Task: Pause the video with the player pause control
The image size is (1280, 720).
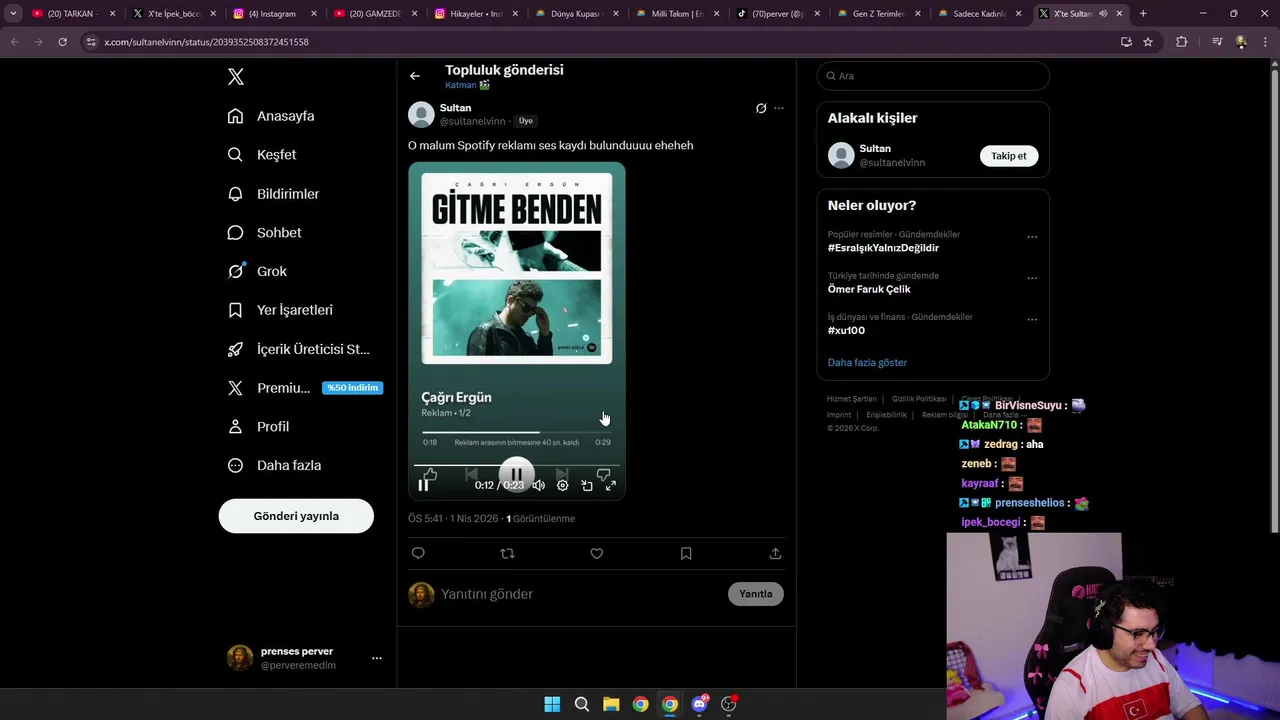Action: (x=423, y=485)
